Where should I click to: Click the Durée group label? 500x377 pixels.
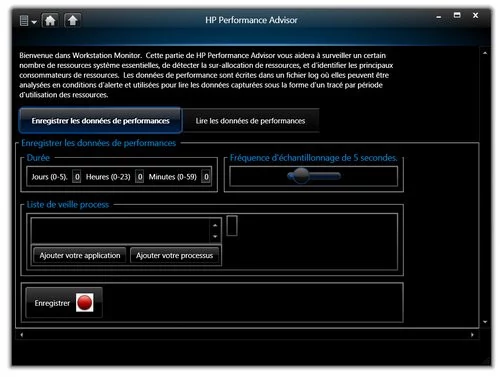[x=38, y=158]
